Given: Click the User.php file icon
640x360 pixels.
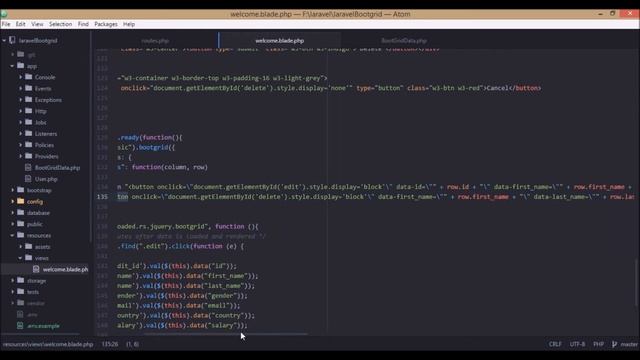Looking at the screenshot, I should 28,179.
